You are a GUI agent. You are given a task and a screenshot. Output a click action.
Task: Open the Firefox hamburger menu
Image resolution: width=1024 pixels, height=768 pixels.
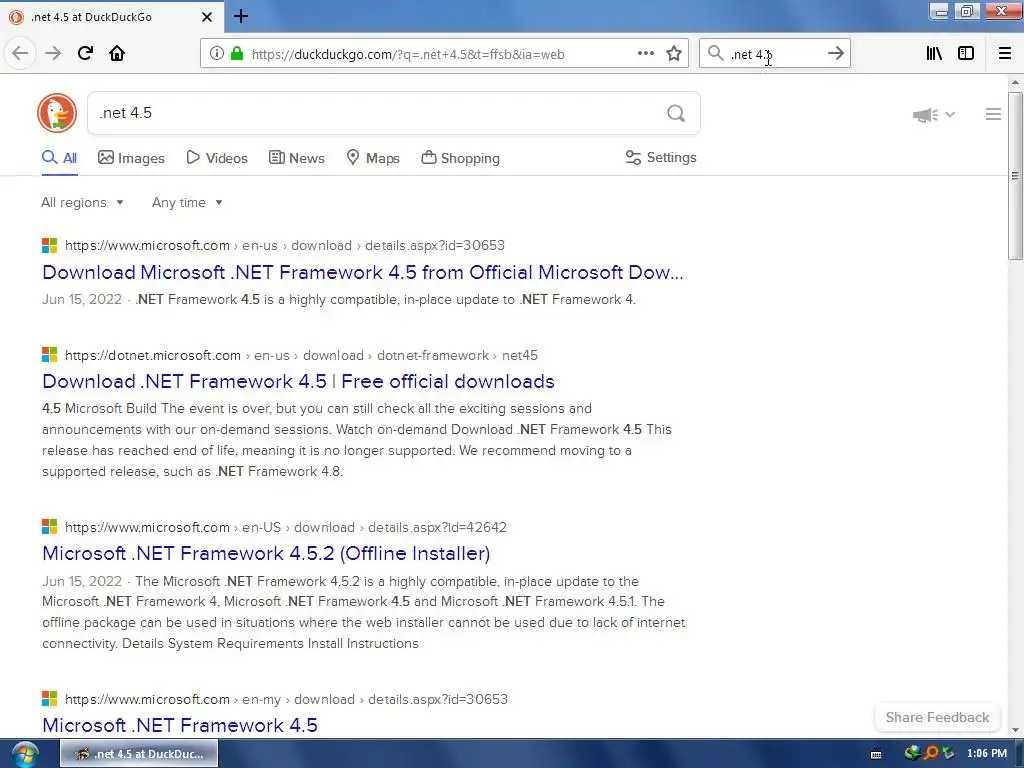click(x=1005, y=54)
